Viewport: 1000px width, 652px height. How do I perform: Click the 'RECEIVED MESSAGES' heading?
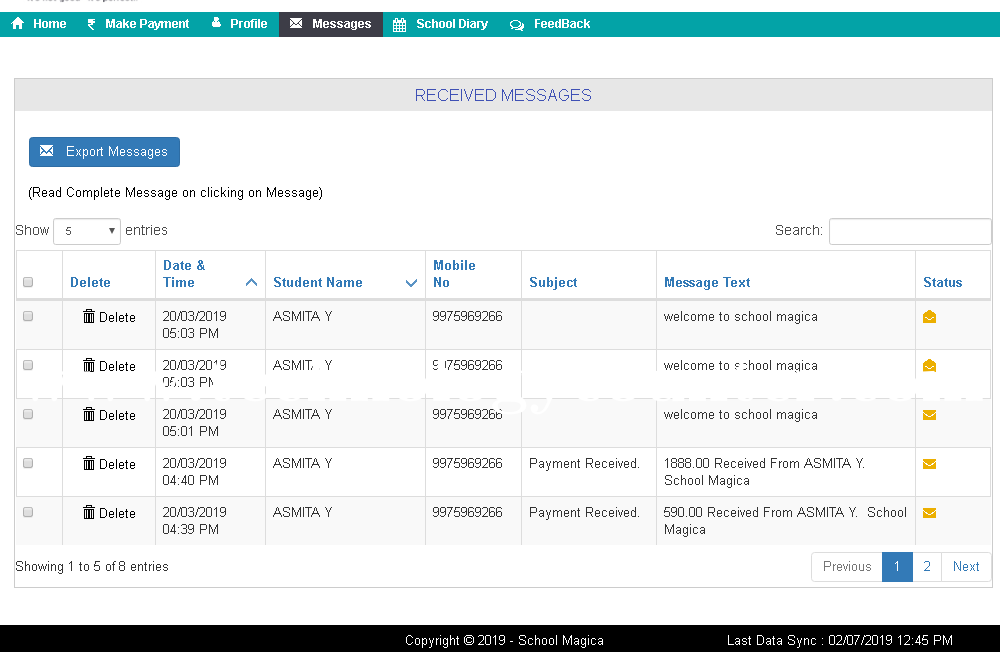coord(503,95)
